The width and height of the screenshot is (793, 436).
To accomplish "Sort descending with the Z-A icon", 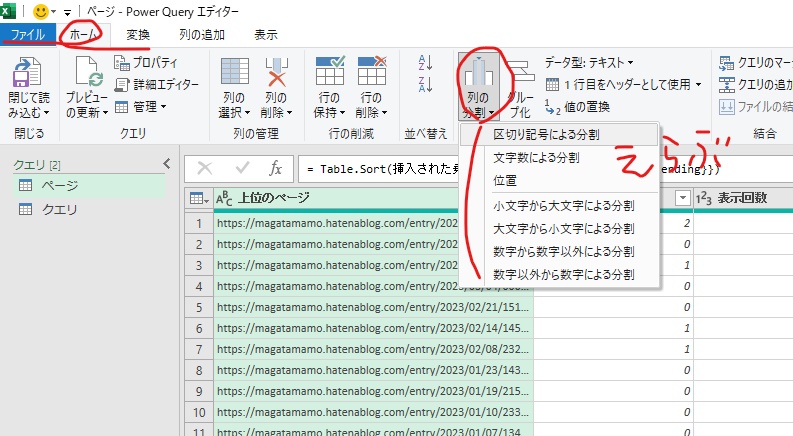I will pos(425,84).
